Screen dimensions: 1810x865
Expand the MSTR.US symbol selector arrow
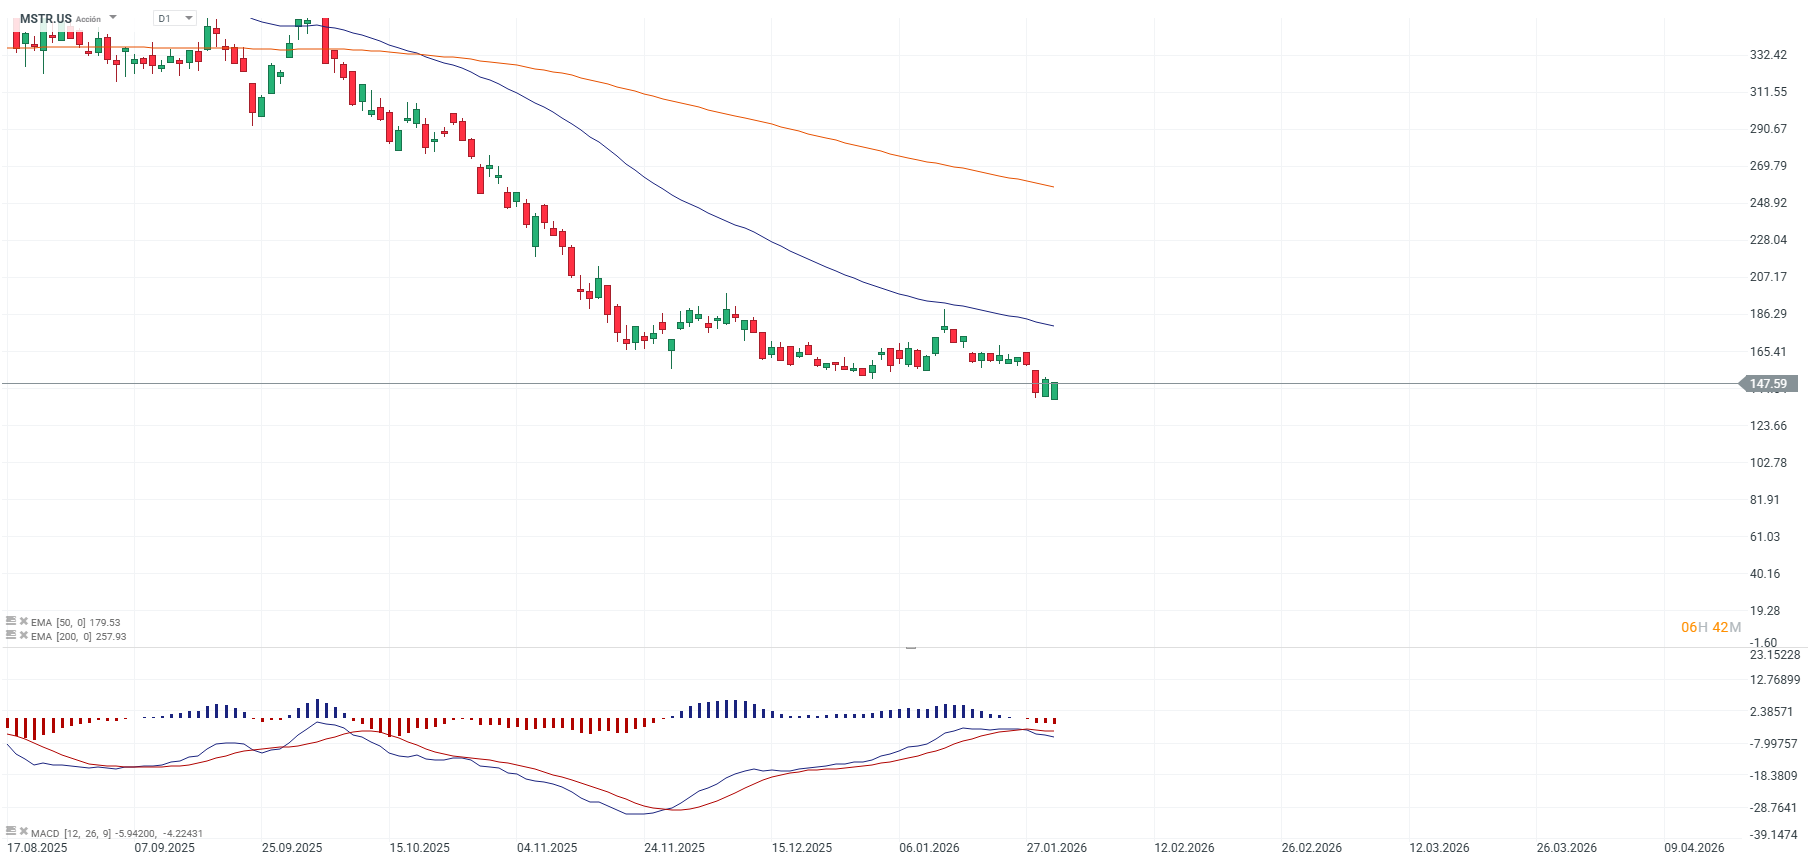coord(112,17)
